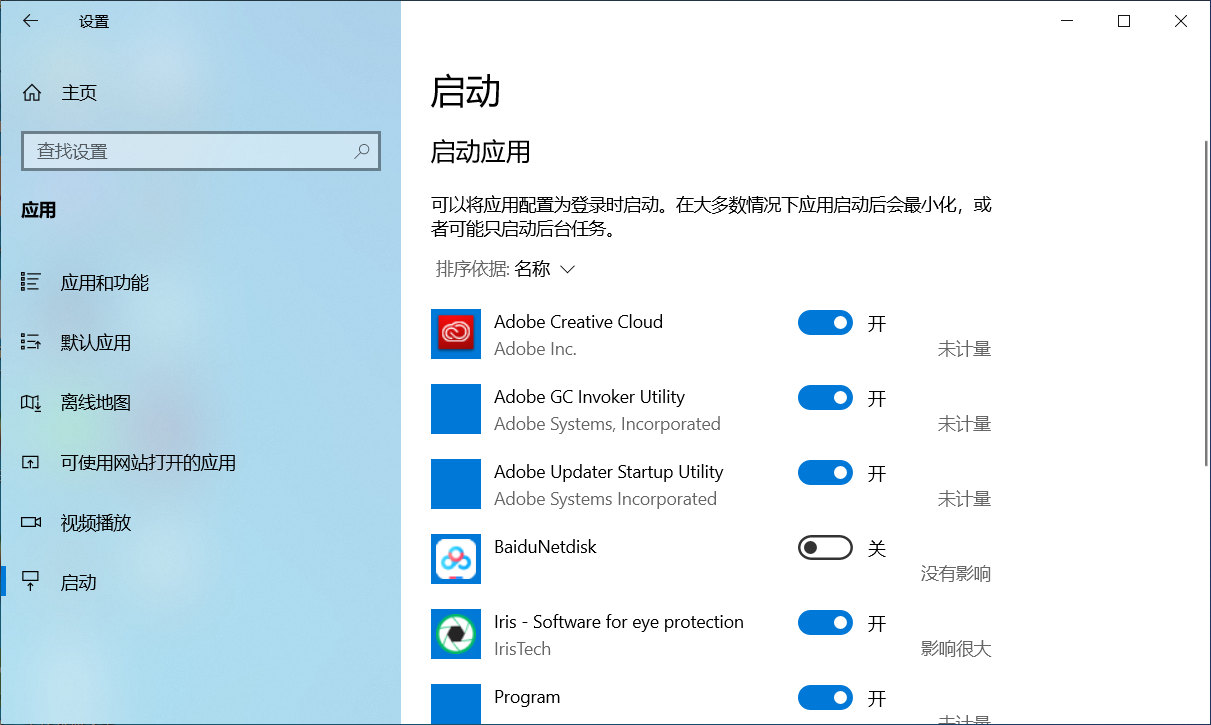Click the Adobe Inc. publisher text

click(x=535, y=349)
